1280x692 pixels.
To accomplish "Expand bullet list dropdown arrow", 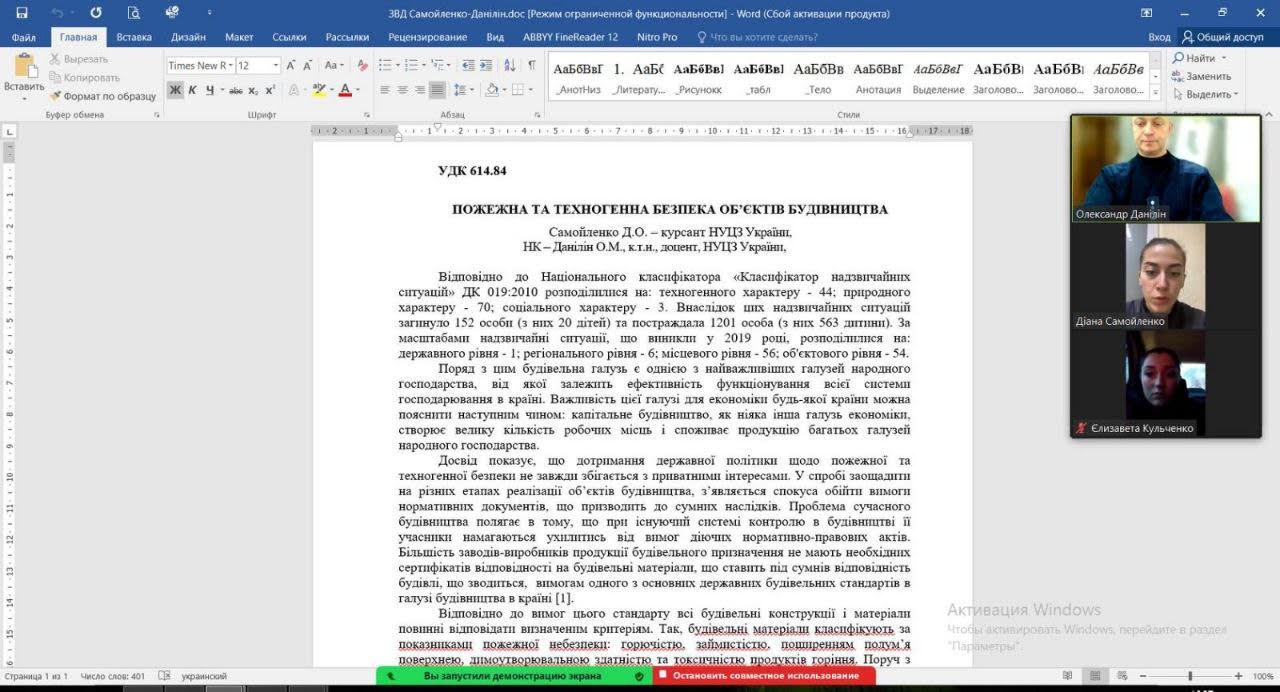I will coord(397,65).
